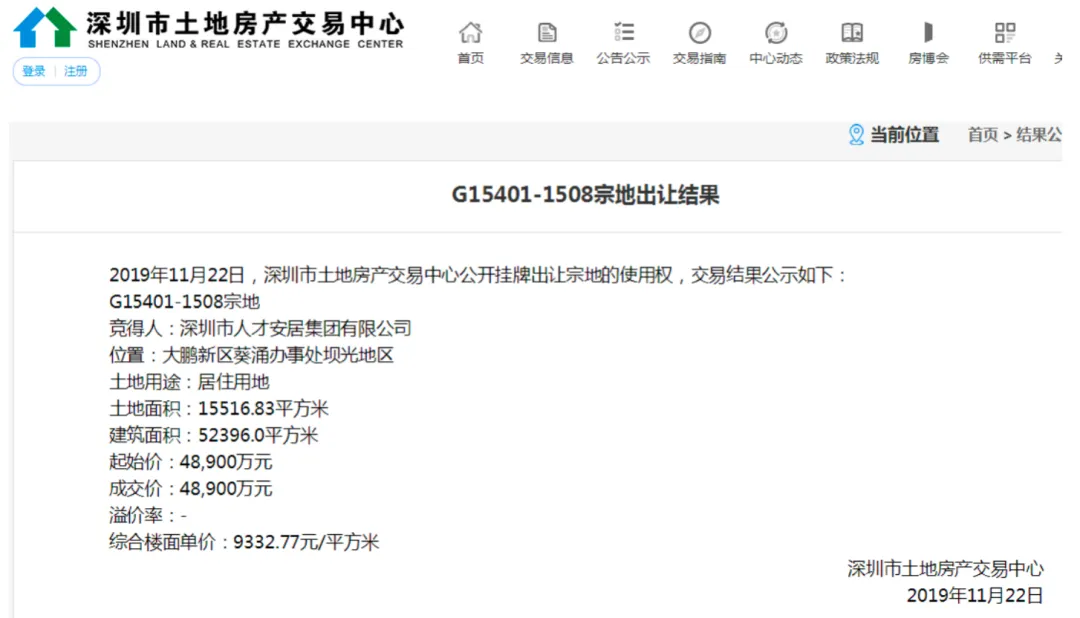Click the 建筑面积：52396.0平方米 line
Screen dimensions: 1080x618
pos(214,435)
